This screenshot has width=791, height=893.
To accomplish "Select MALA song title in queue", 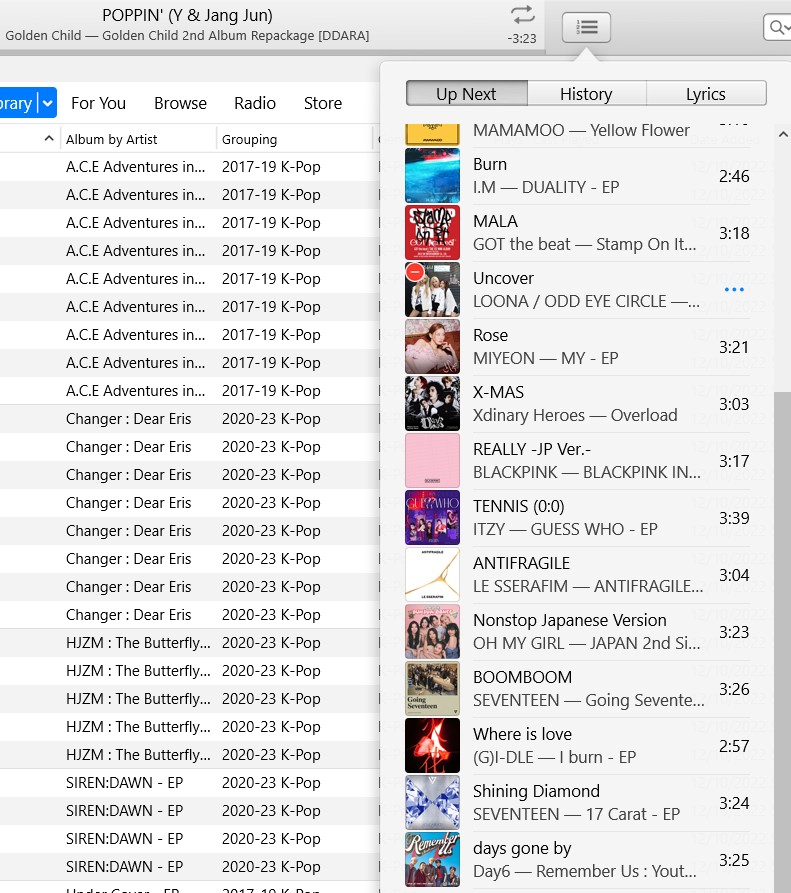I will [495, 221].
